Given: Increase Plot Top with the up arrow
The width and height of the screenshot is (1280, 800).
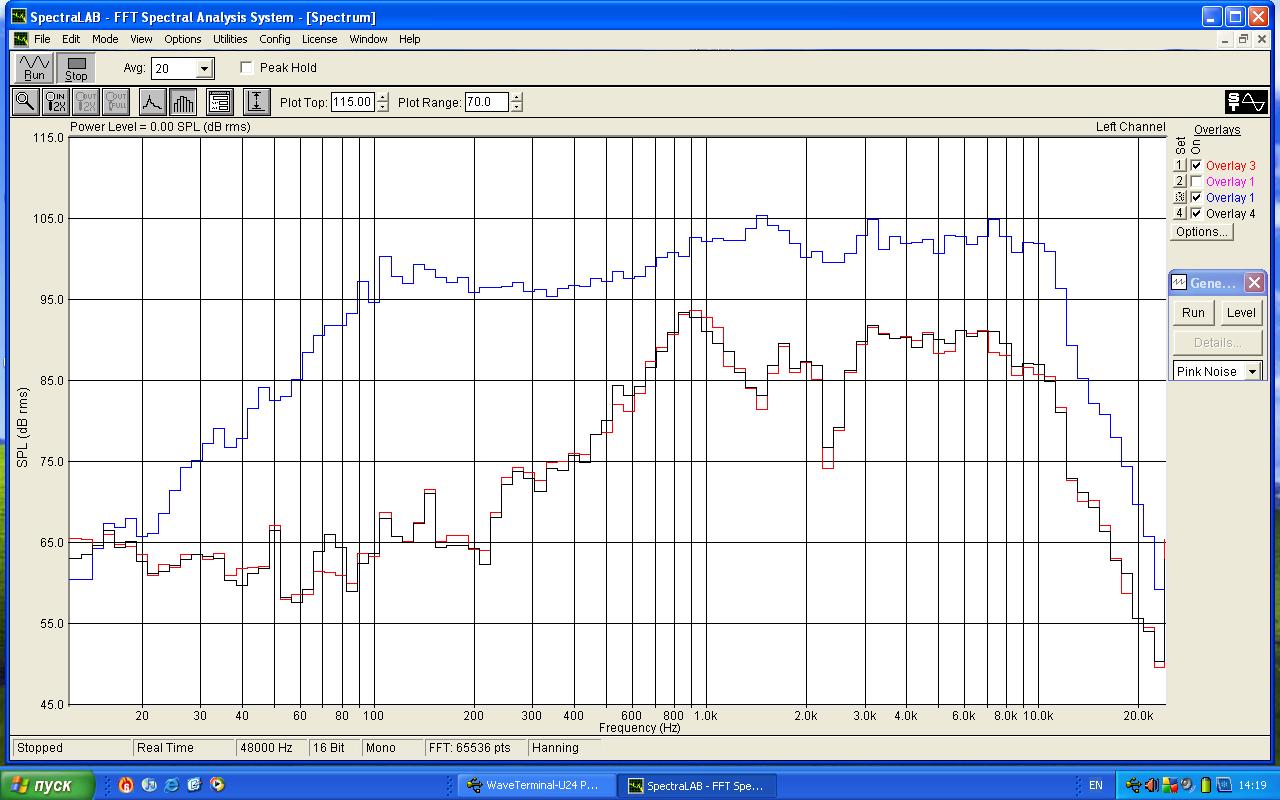Looking at the screenshot, I should (x=383, y=97).
